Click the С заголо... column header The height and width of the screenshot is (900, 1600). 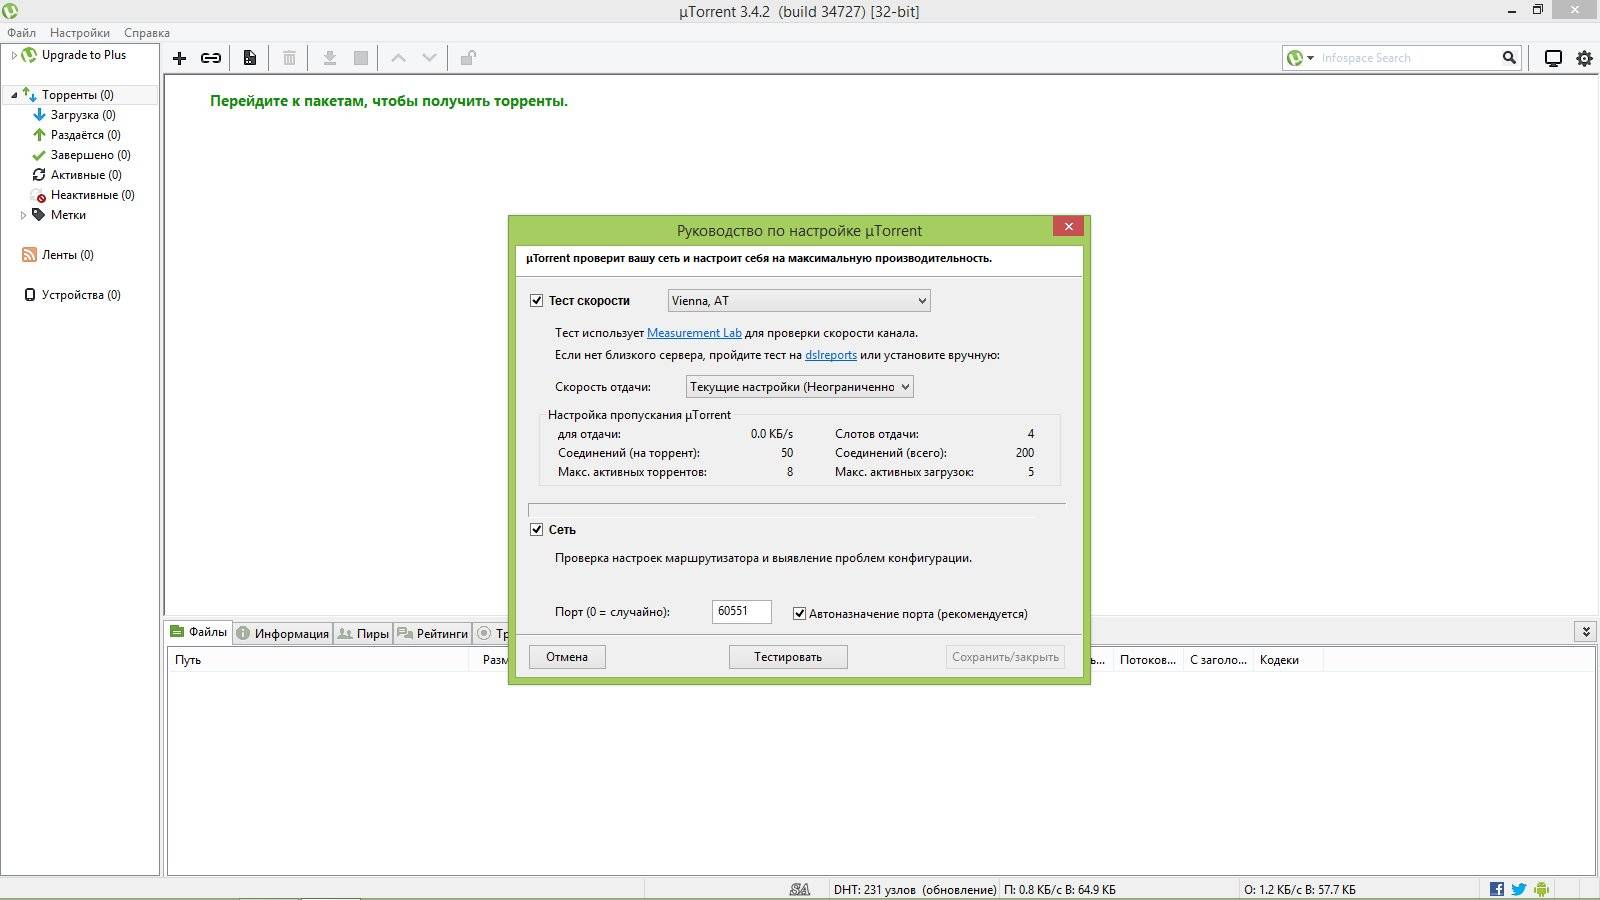[x=1218, y=660]
